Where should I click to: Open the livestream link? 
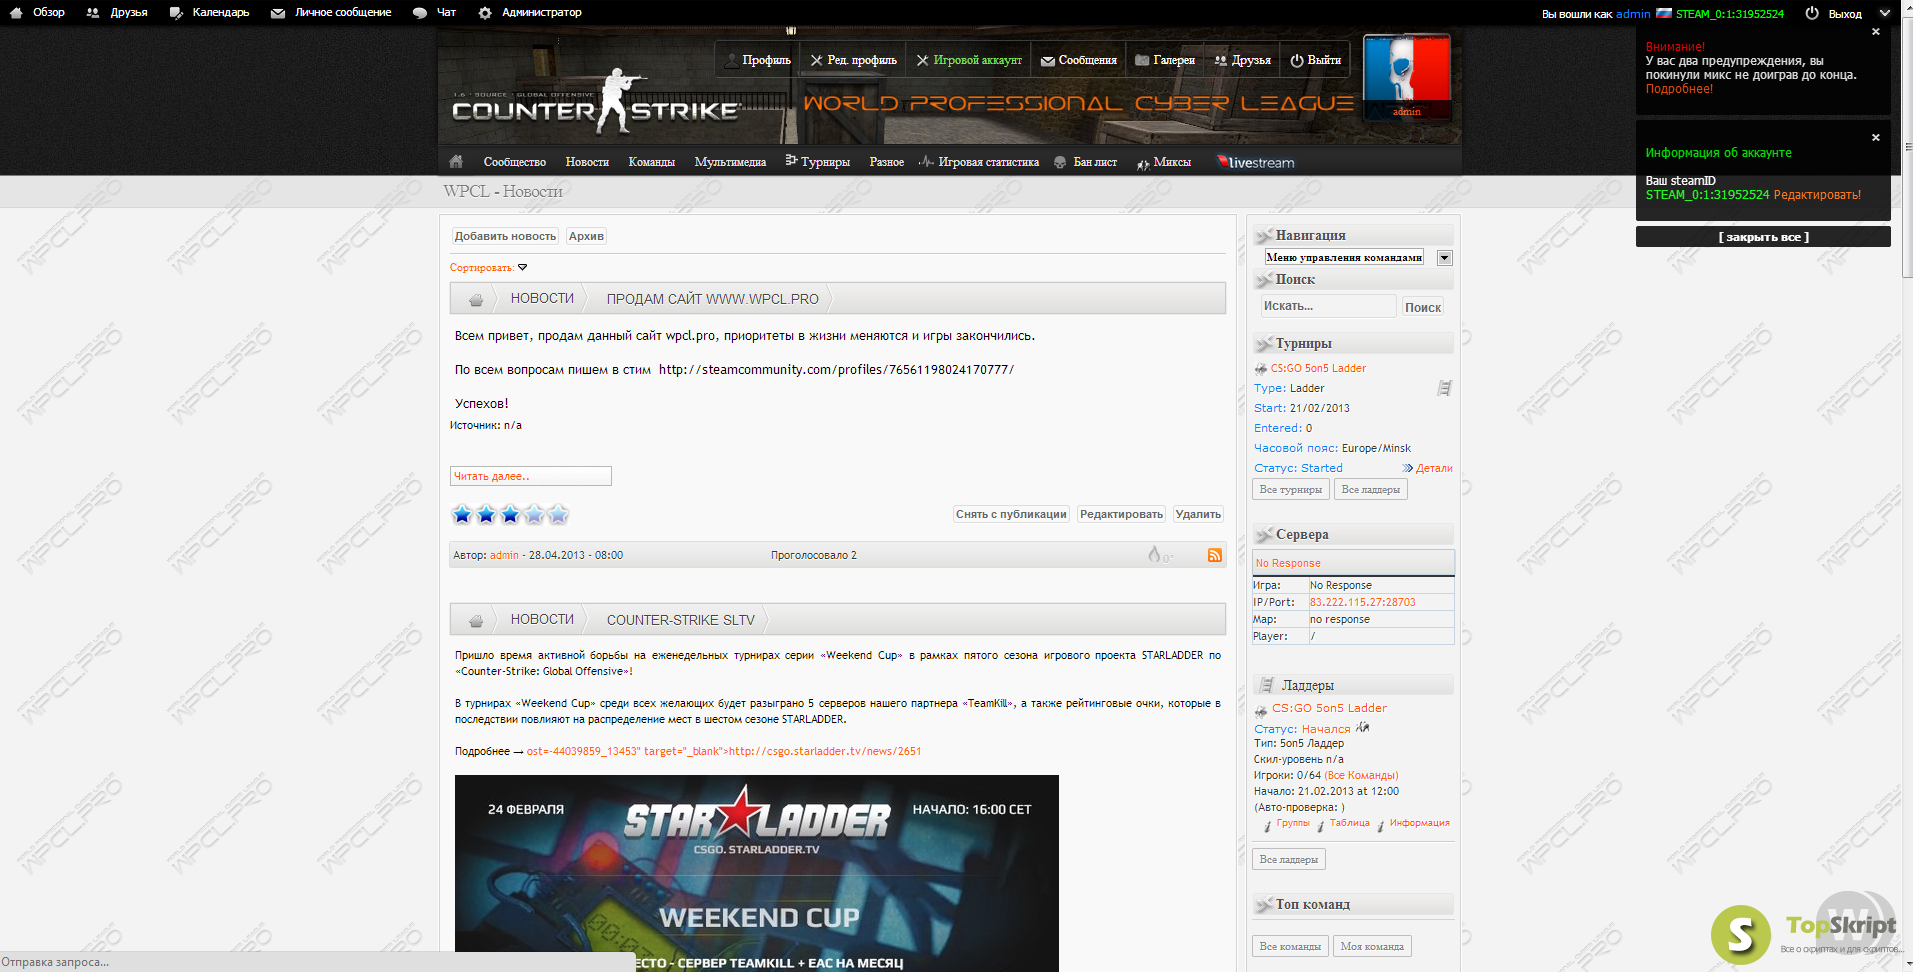1256,162
